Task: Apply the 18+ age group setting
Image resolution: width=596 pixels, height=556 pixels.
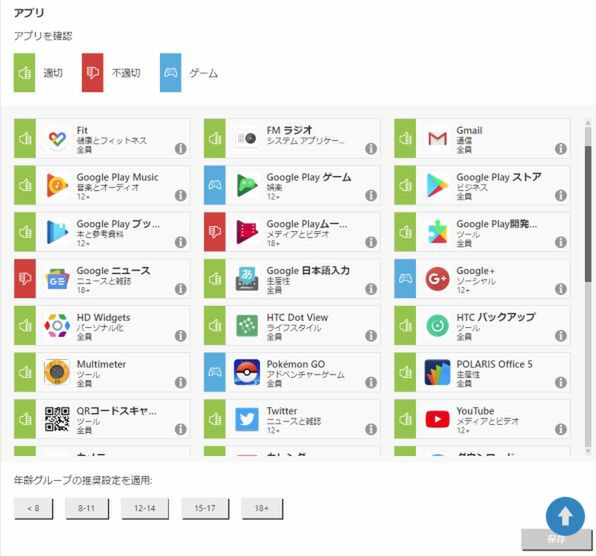Action: tap(262, 508)
